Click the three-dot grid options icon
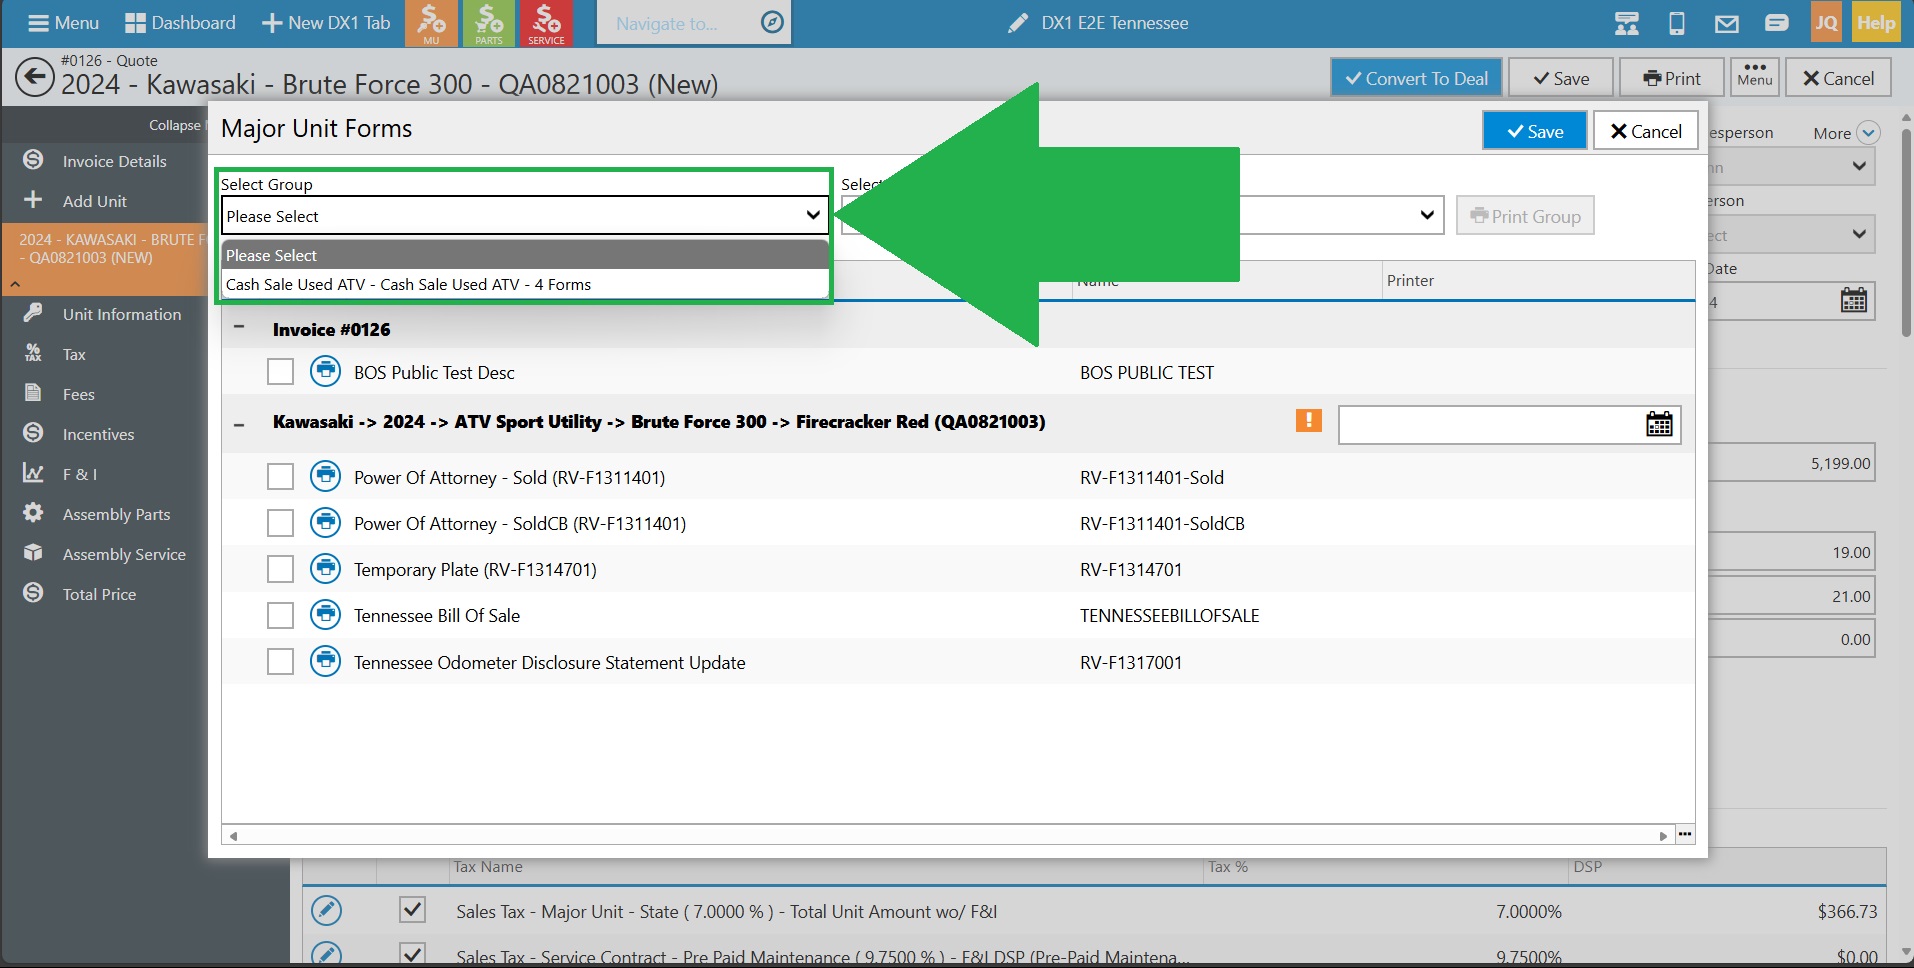This screenshot has height=968, width=1914. pyautogui.click(x=1685, y=834)
